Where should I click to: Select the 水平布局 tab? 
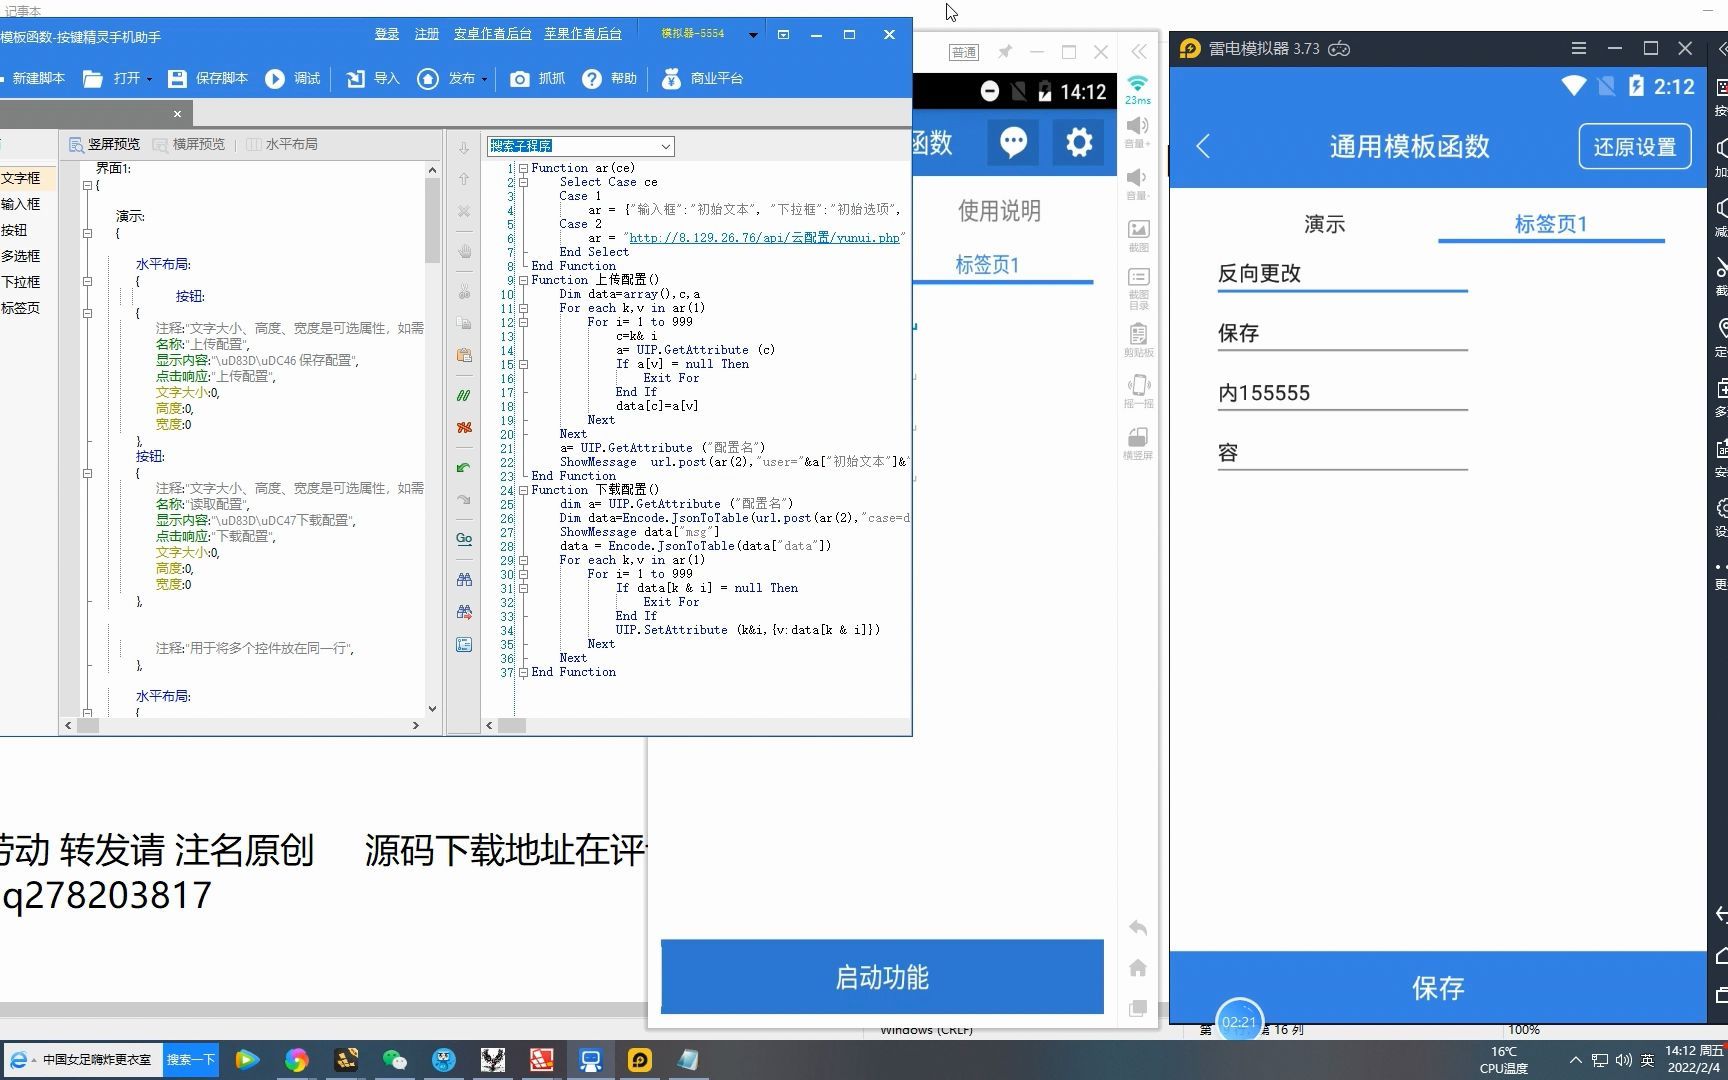pos(282,144)
